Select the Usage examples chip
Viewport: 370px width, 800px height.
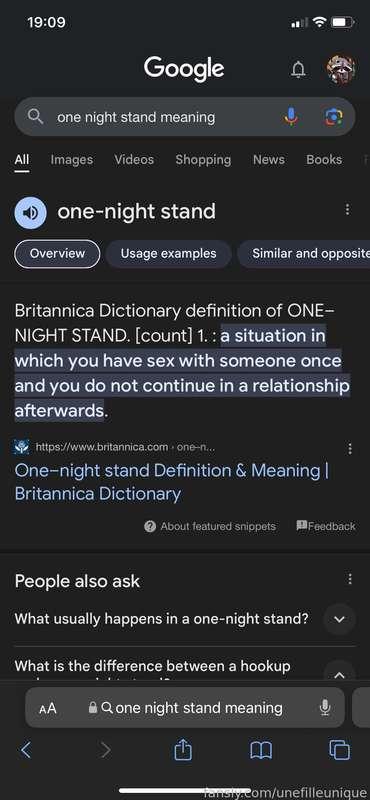168,254
